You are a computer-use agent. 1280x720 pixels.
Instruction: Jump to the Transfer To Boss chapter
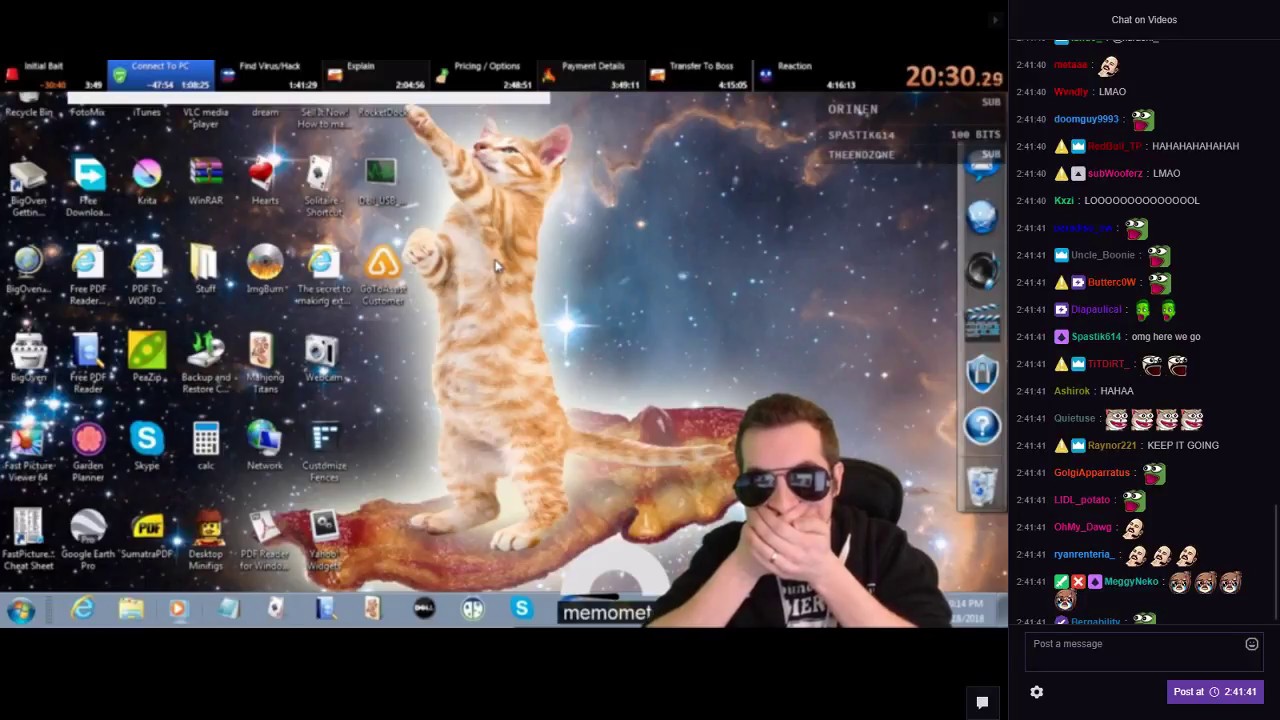[x=698, y=74]
